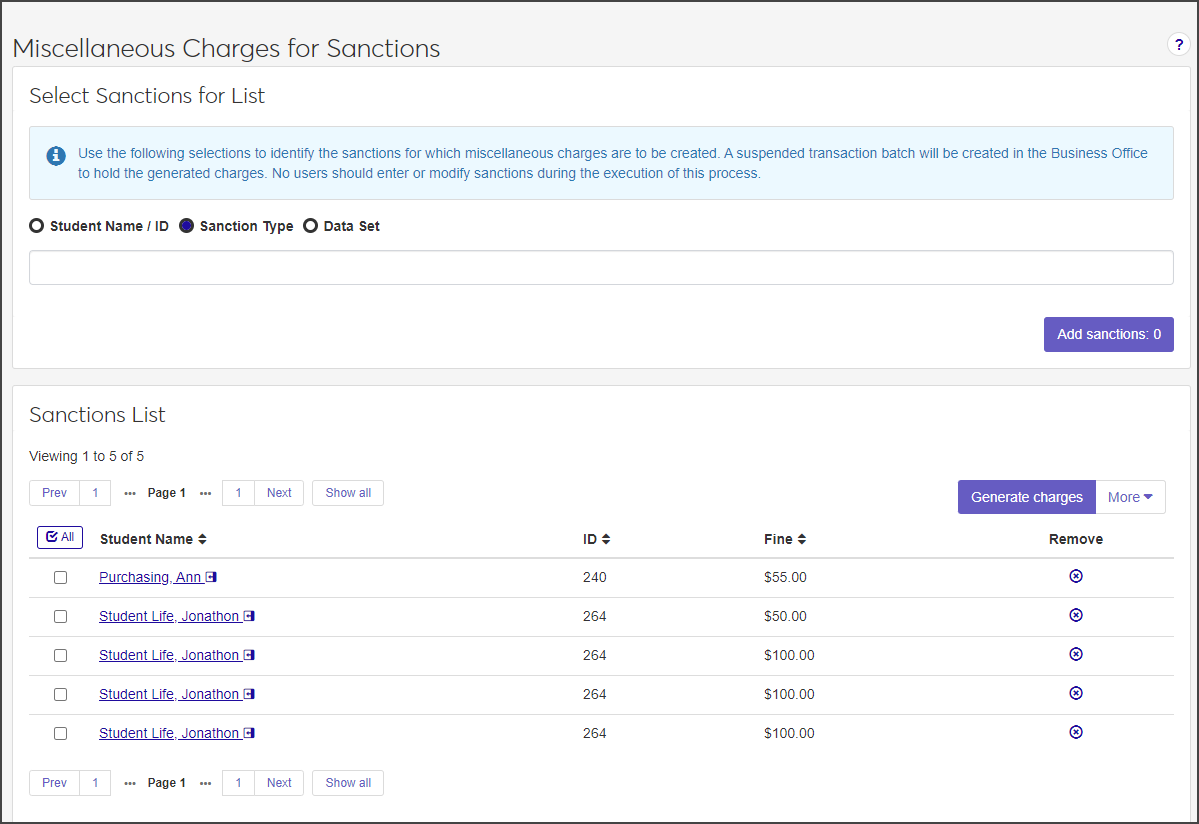This screenshot has height=824, width=1199.
Task: Toggle the All select checkbox button
Action: click(60, 537)
